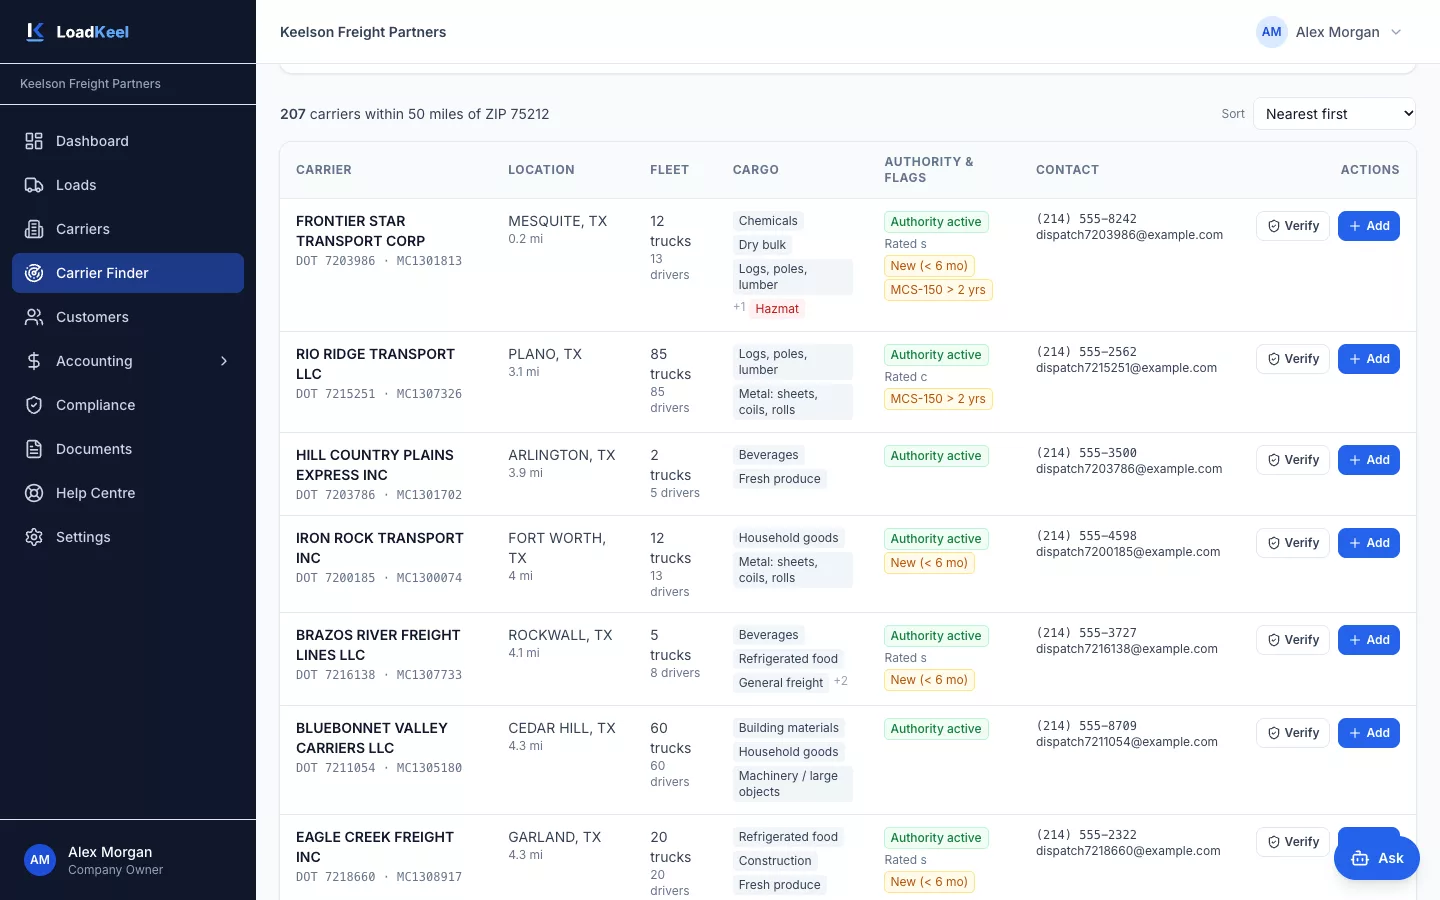Add Brazos River Freight Lines LLC
This screenshot has width=1440, height=900.
pyautogui.click(x=1369, y=640)
